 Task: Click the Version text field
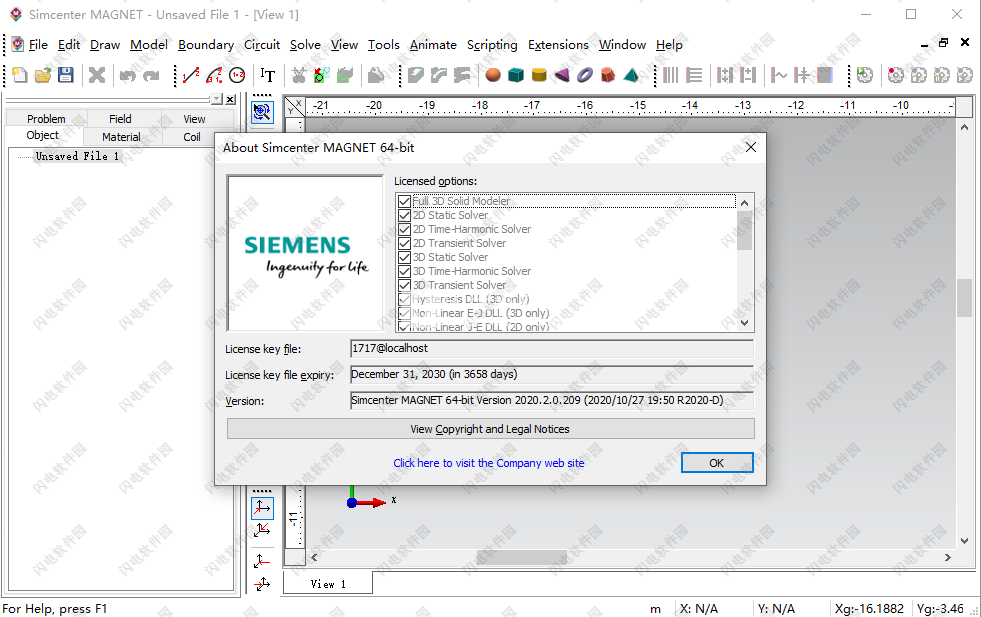click(552, 400)
